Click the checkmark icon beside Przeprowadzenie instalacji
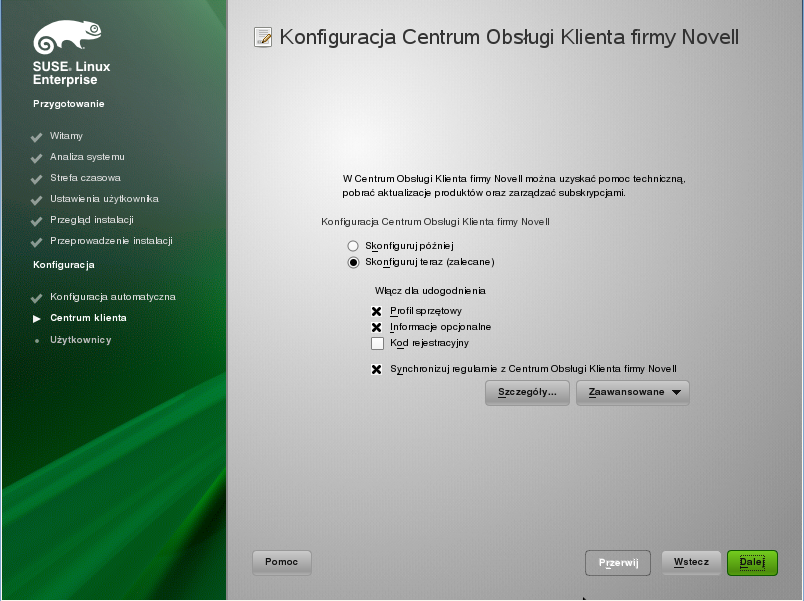Screen dimensions: 804x601 36,242
